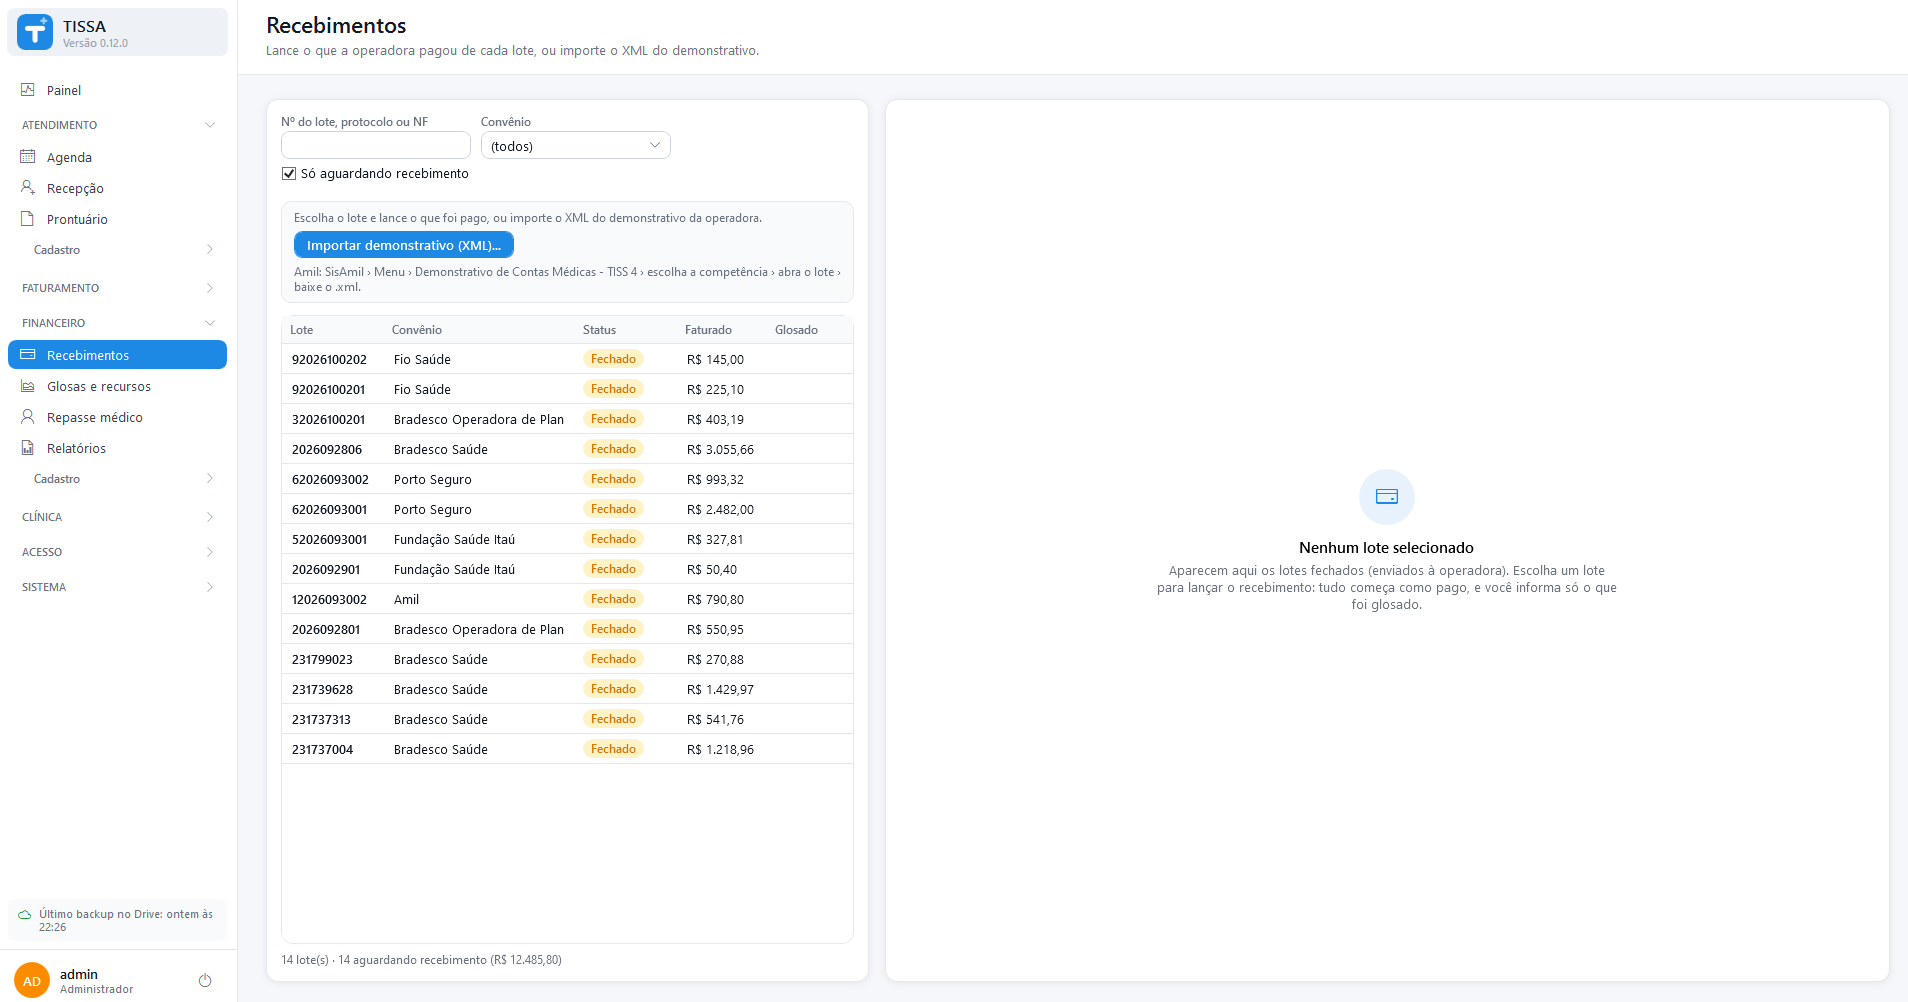Screen dimensions: 1908x1002
Task: Open Recepção person icon
Action: click(28, 188)
